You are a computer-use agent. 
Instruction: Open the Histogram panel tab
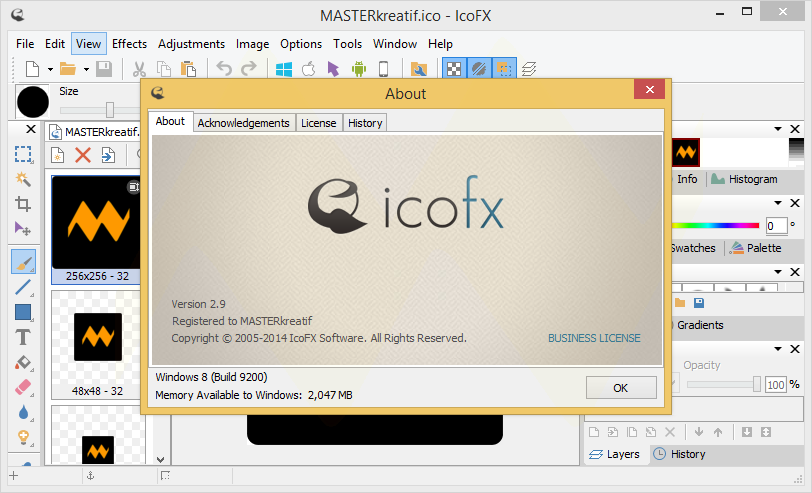(x=744, y=179)
